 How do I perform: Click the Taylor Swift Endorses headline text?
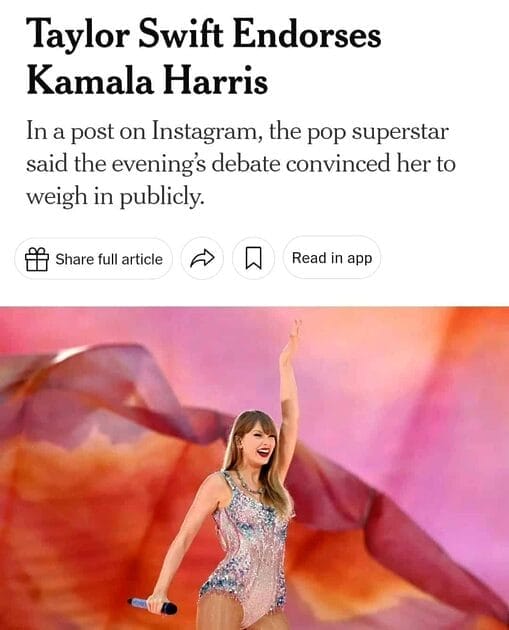[204, 35]
